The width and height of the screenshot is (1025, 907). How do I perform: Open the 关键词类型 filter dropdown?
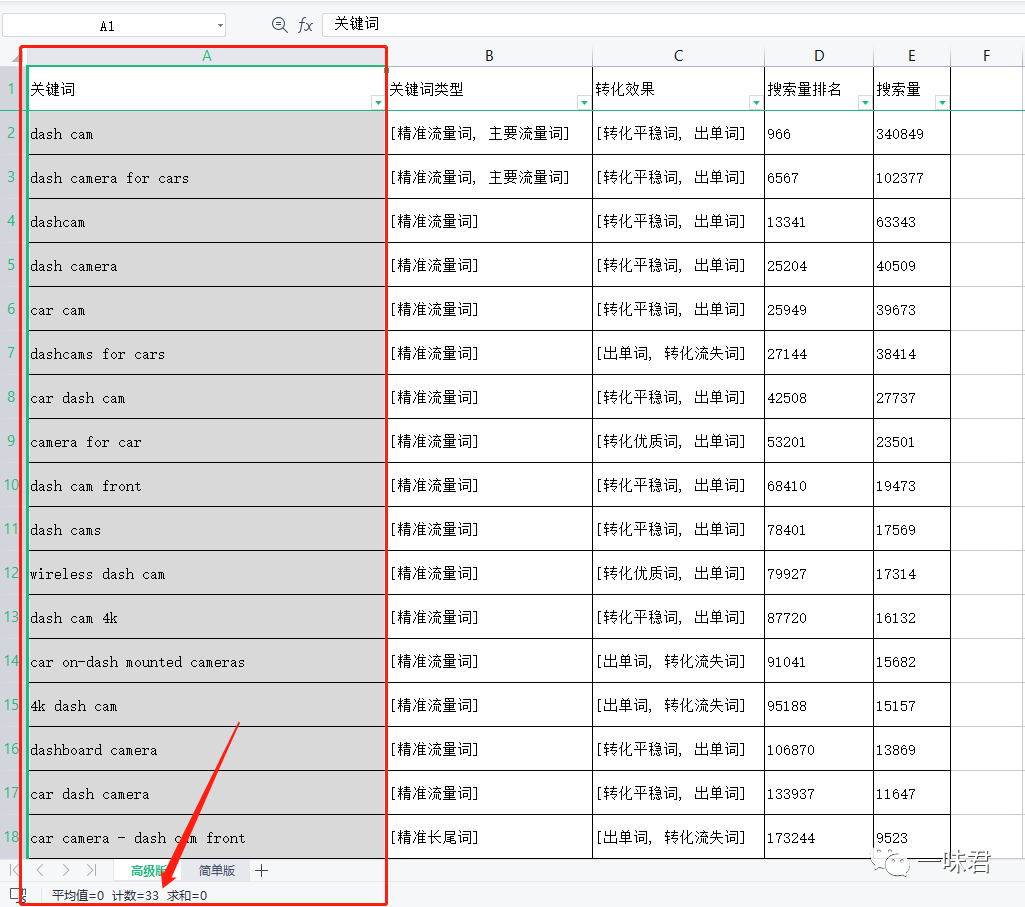tap(584, 102)
